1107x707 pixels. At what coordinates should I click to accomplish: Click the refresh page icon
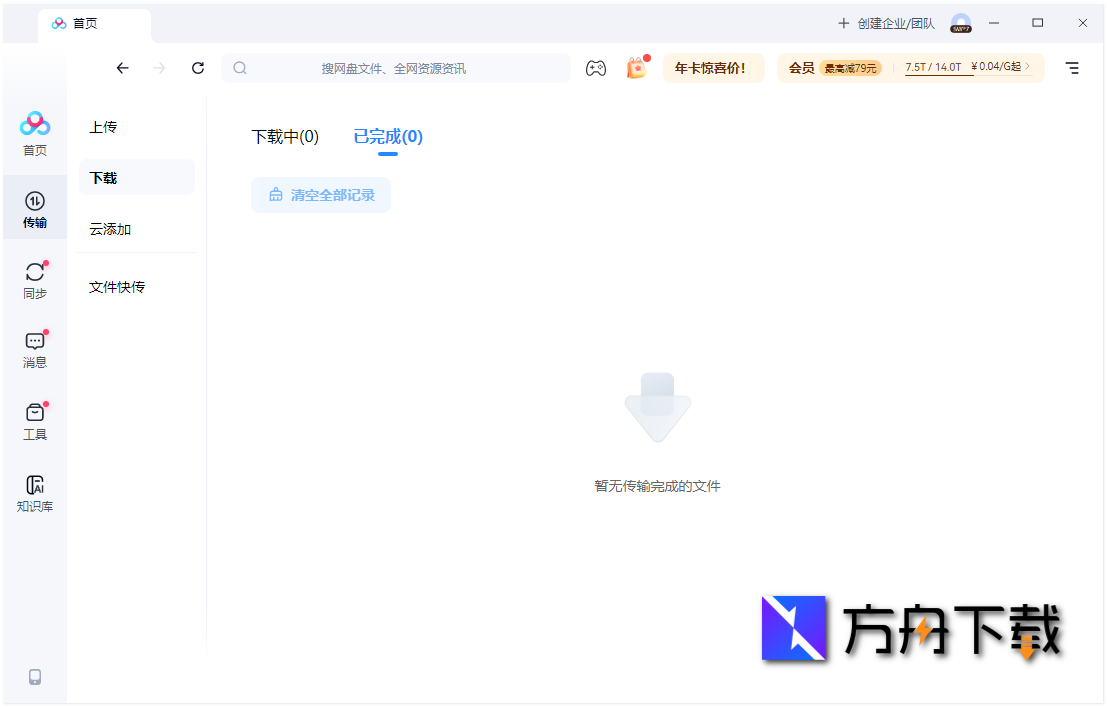(197, 67)
